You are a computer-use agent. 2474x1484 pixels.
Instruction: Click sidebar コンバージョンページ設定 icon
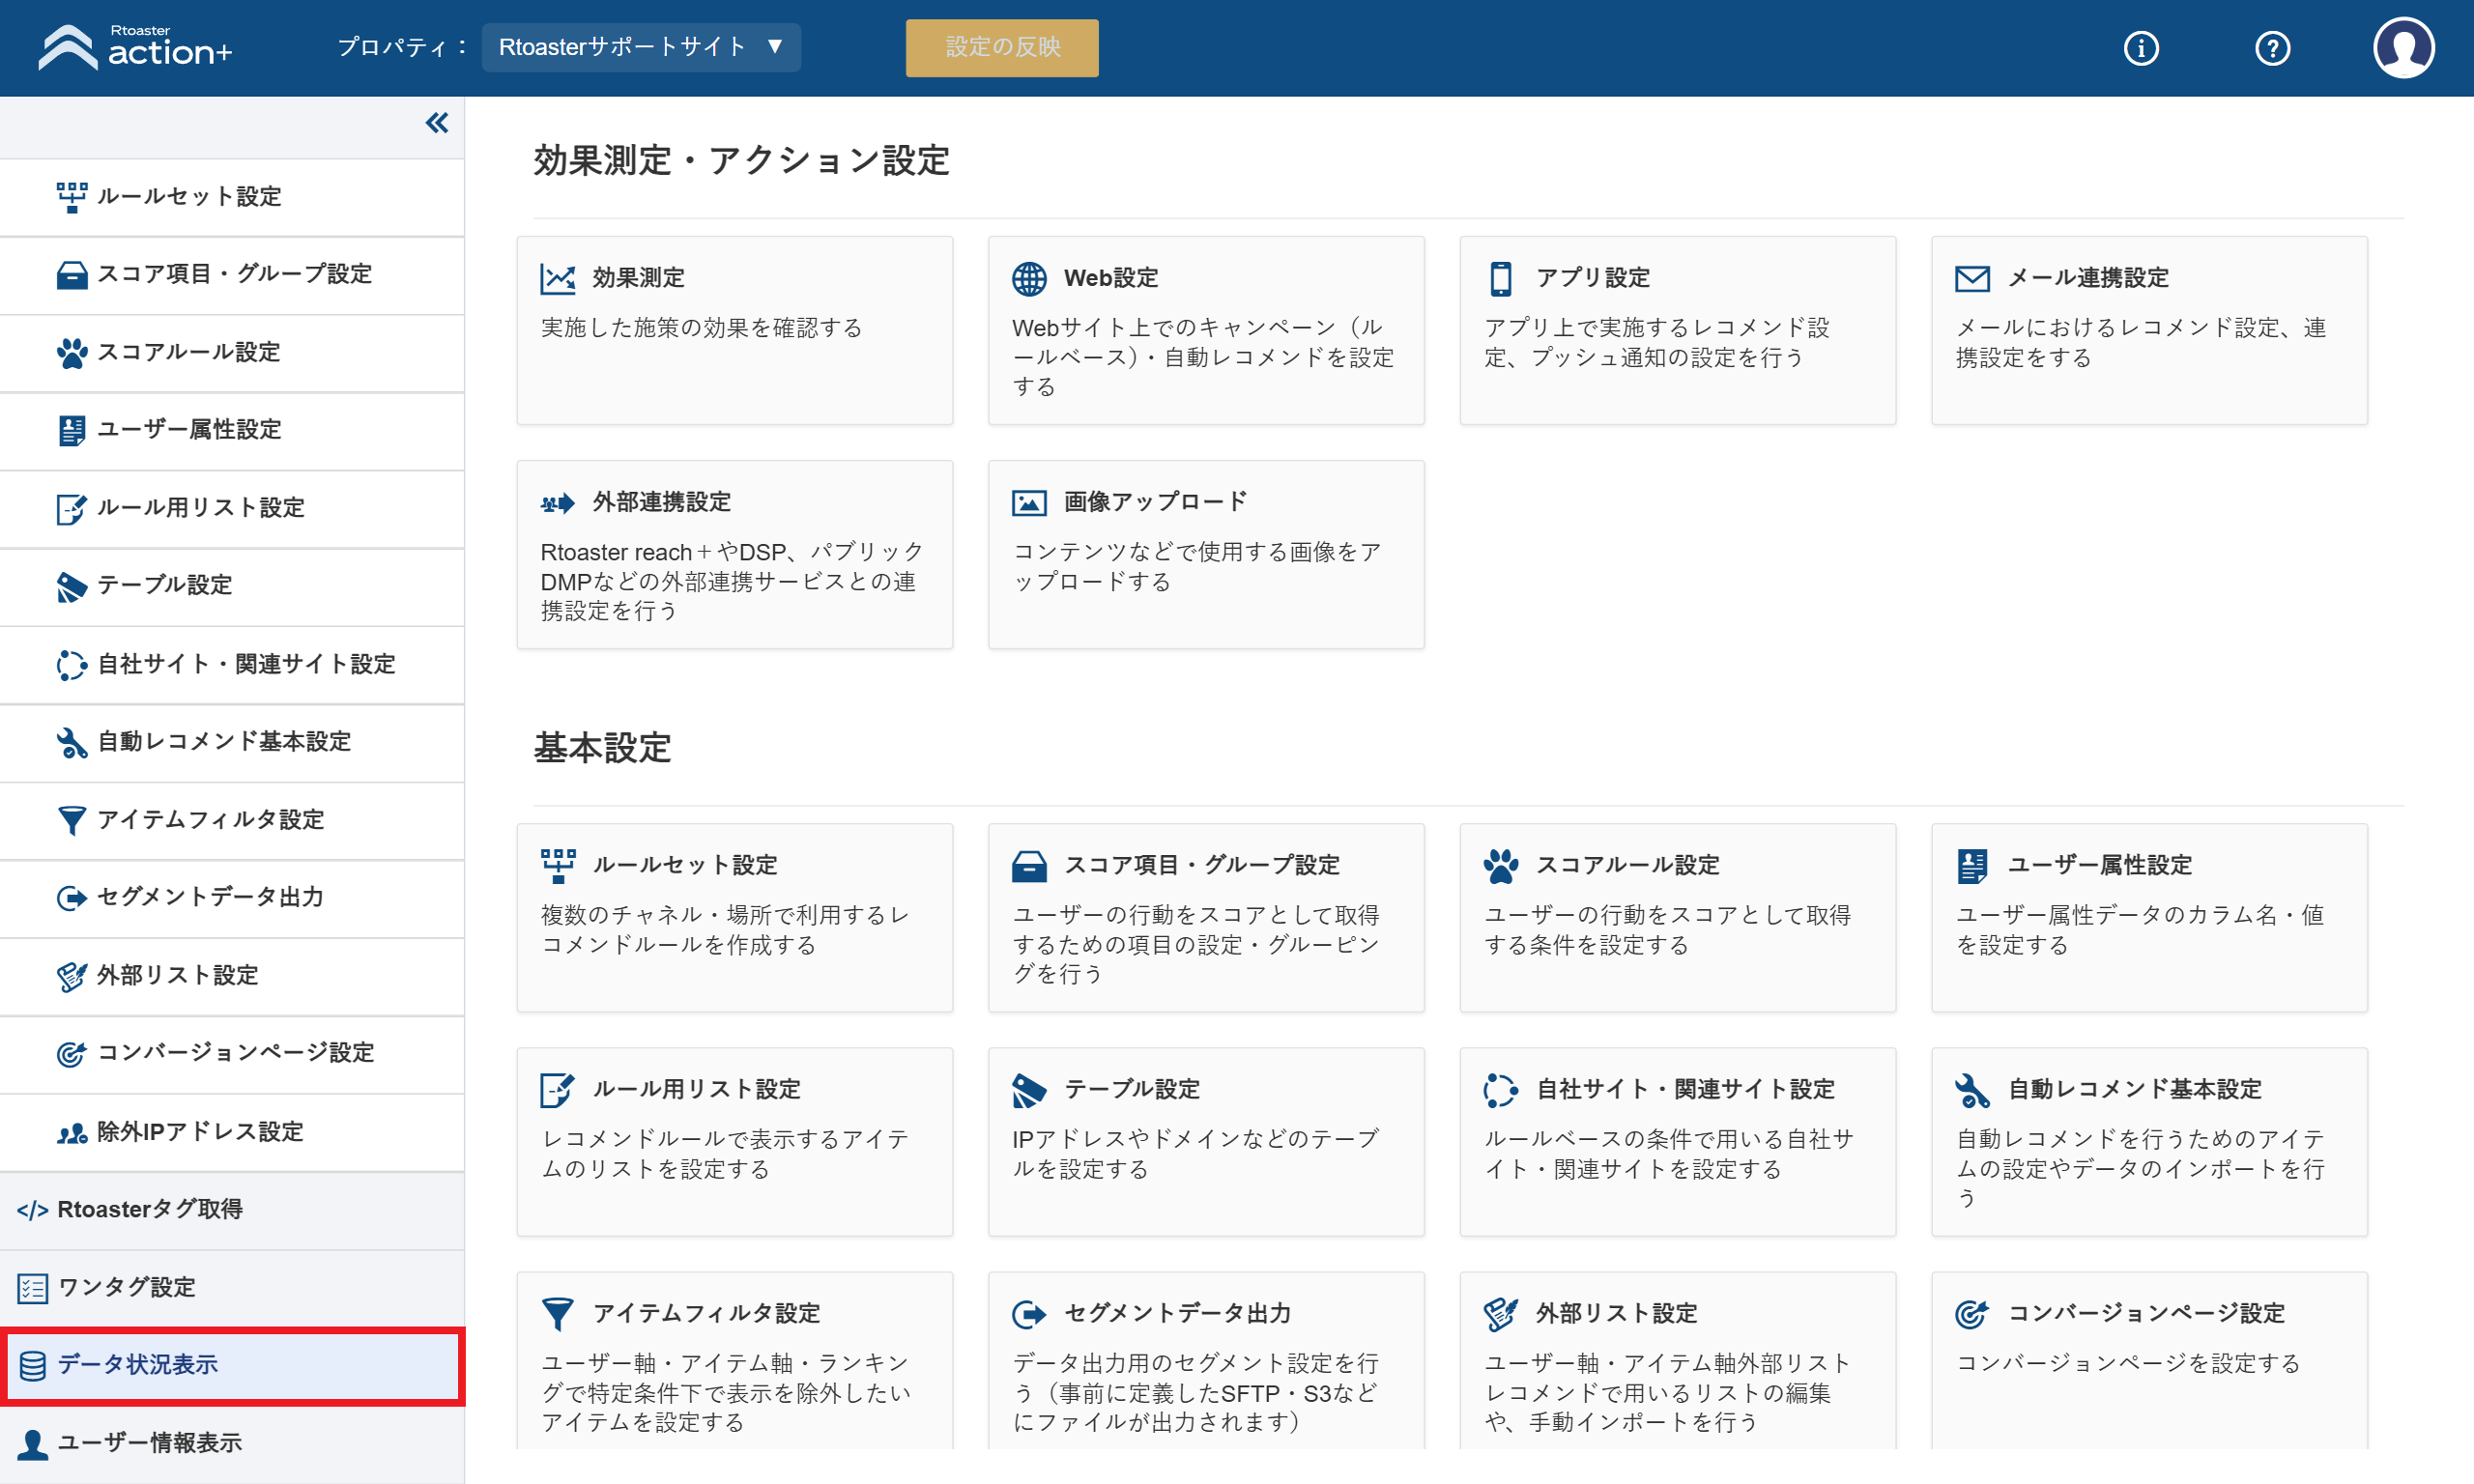click(71, 1054)
